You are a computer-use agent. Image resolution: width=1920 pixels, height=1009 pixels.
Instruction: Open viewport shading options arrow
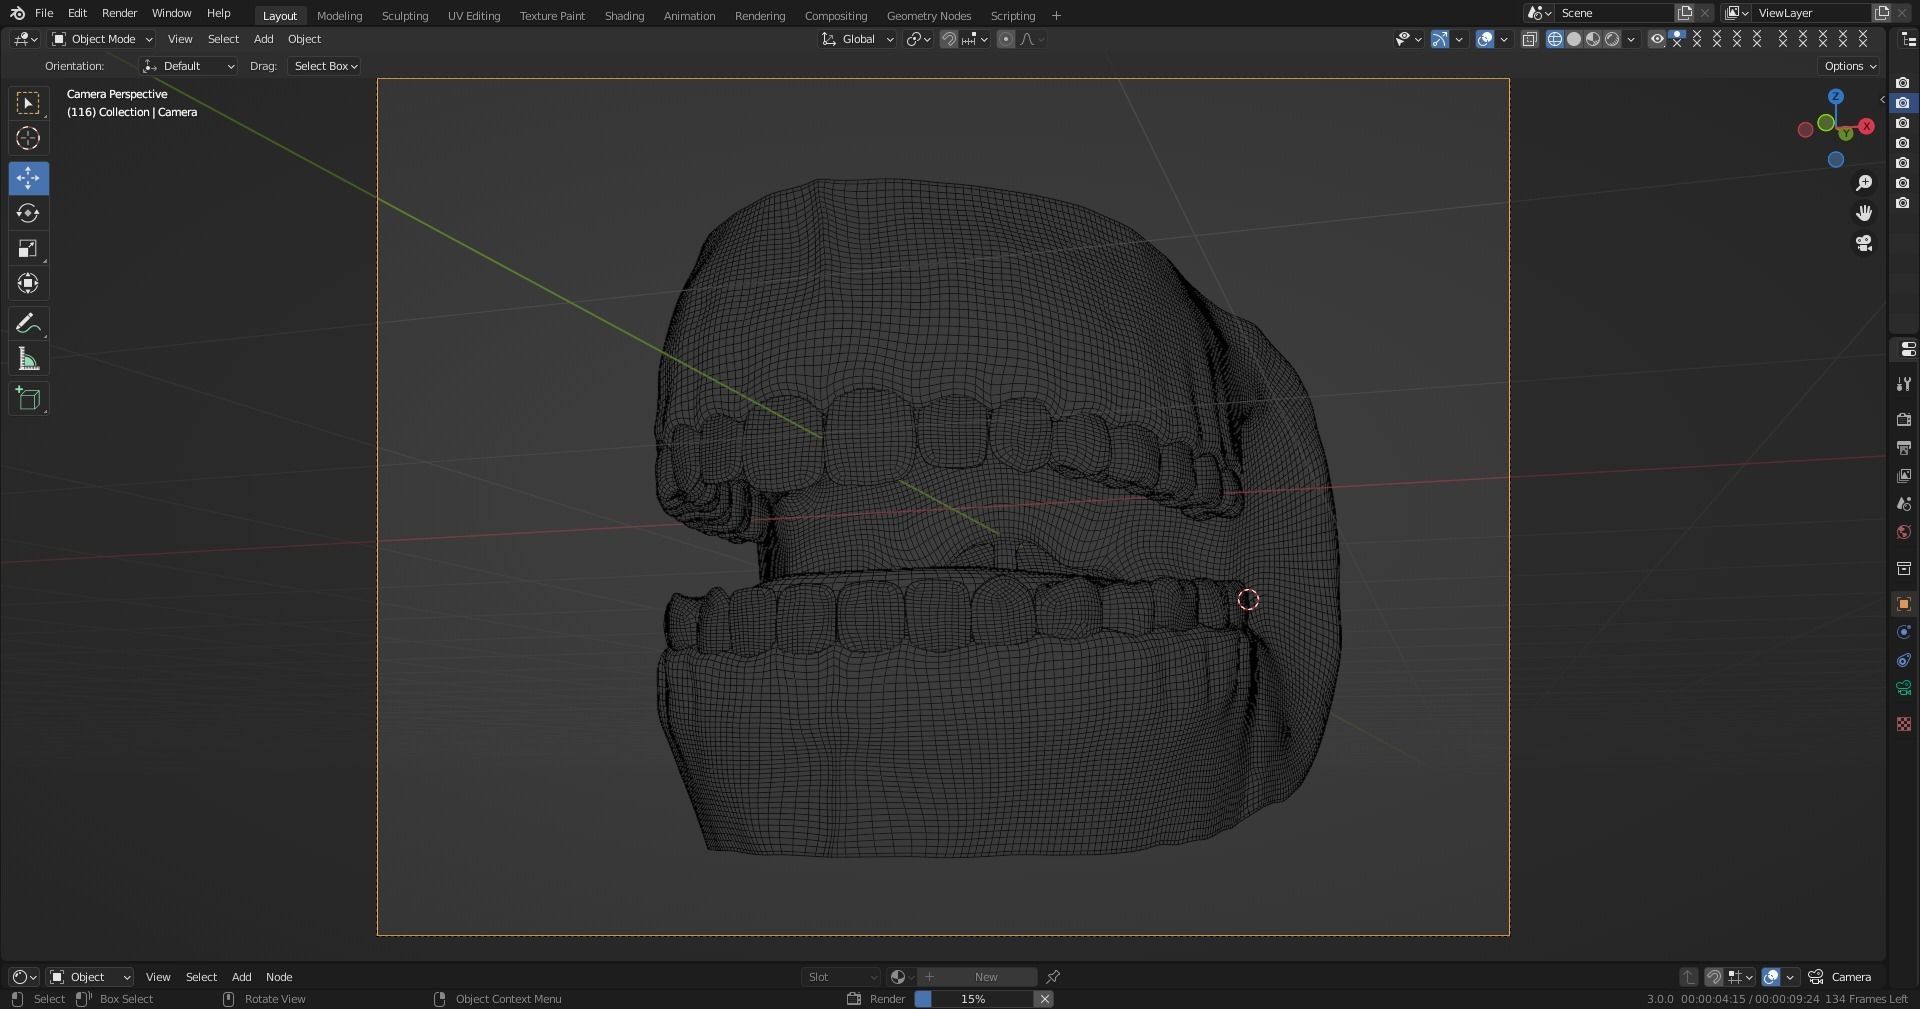click(1631, 39)
